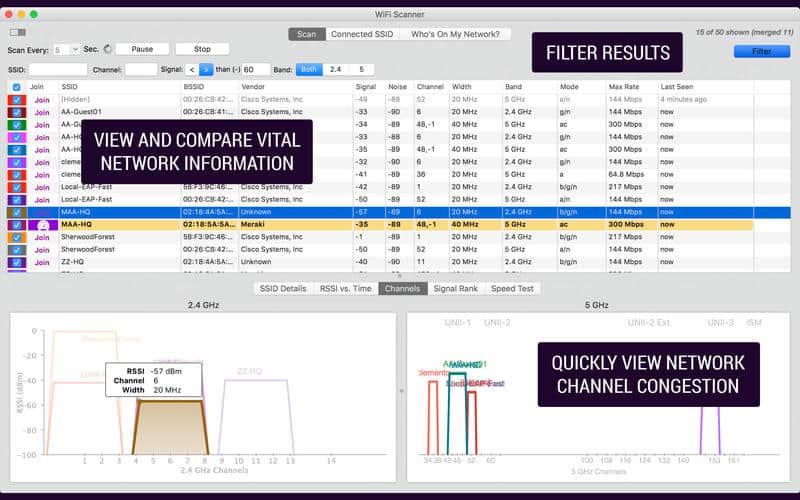Click Join for AA-Guest01 network
Viewport: 800px width, 500px height.
(41, 112)
